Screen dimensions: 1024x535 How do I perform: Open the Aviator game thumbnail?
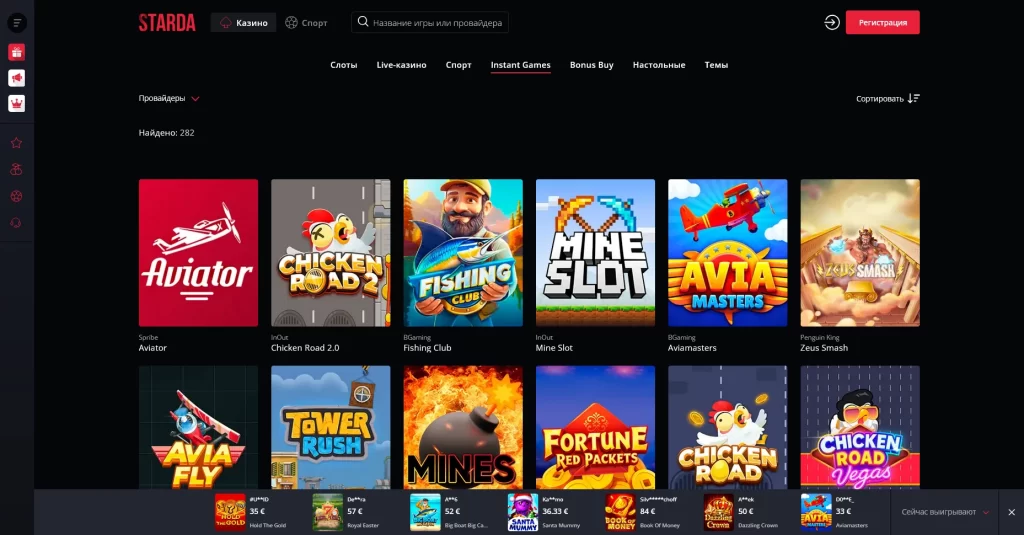click(x=198, y=253)
